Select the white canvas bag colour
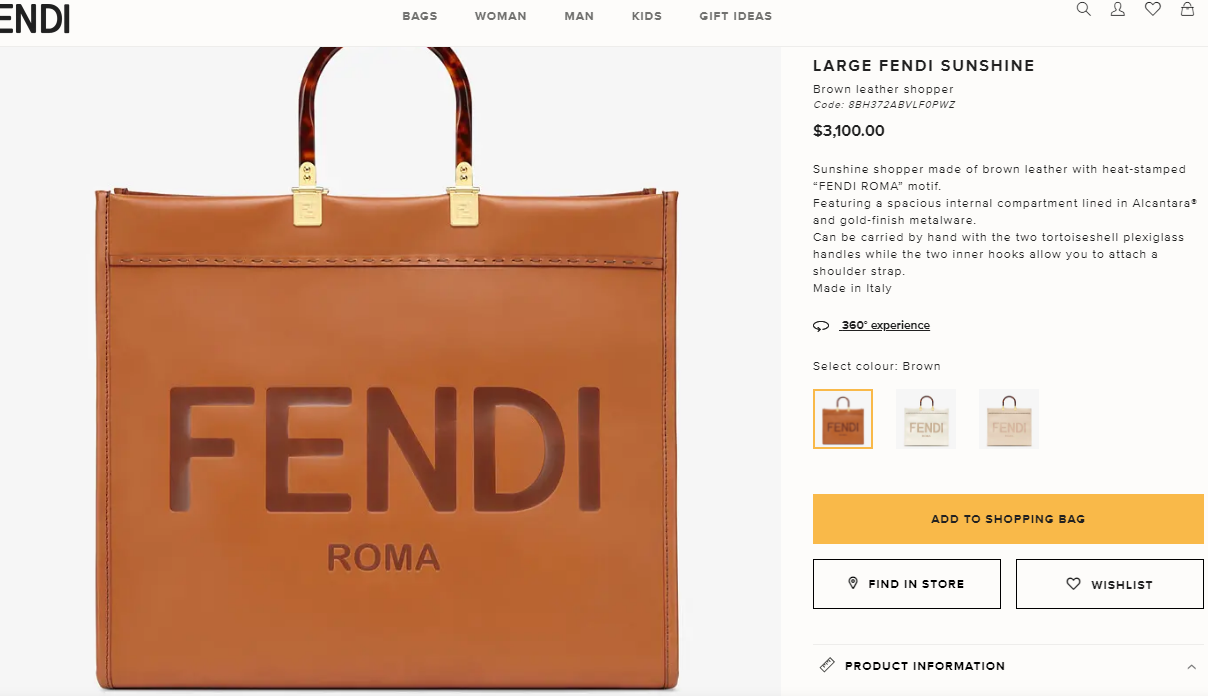This screenshot has width=1208, height=696. (926, 419)
